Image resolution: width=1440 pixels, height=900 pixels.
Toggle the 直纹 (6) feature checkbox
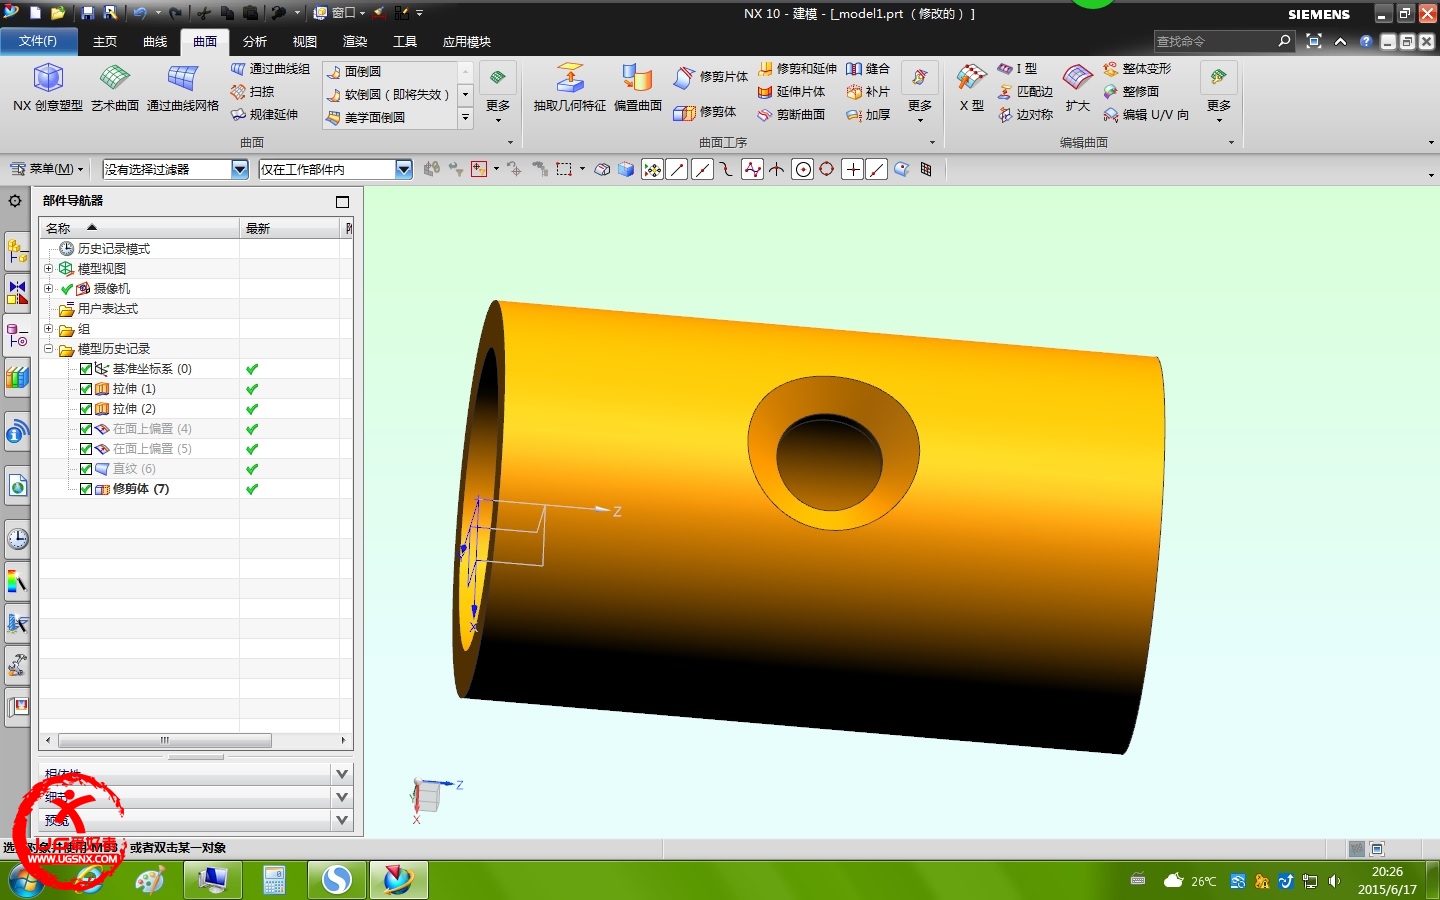86,469
